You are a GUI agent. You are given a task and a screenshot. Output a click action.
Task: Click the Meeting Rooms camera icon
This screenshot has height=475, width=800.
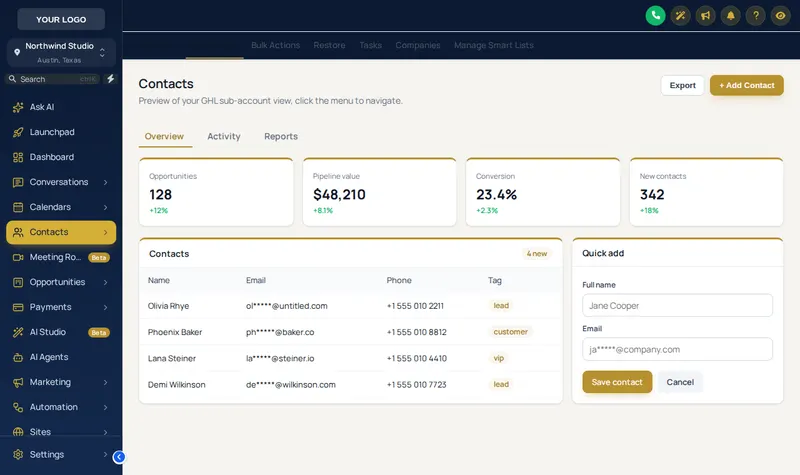[18, 257]
